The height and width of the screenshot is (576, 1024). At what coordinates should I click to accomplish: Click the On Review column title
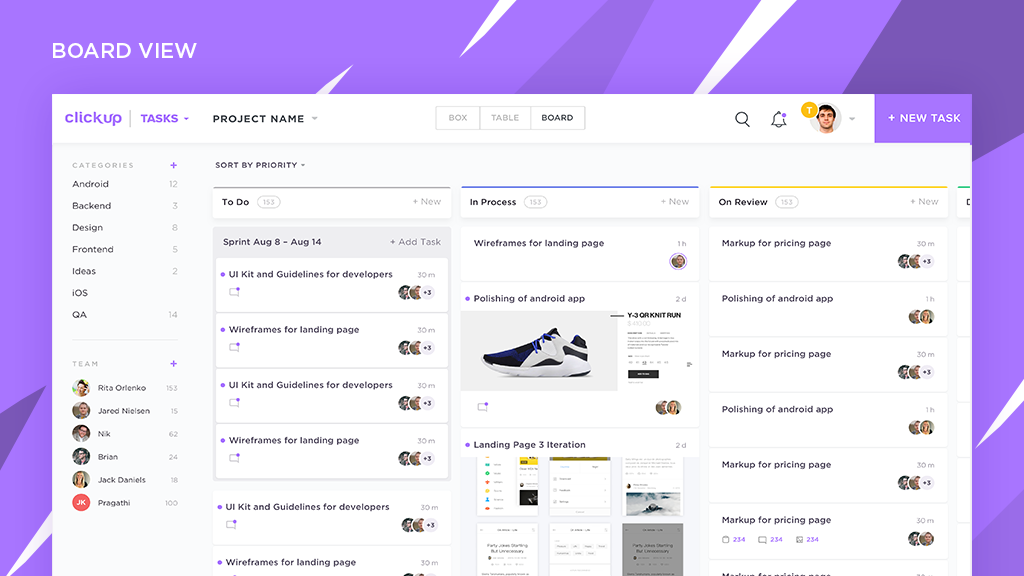tap(743, 202)
